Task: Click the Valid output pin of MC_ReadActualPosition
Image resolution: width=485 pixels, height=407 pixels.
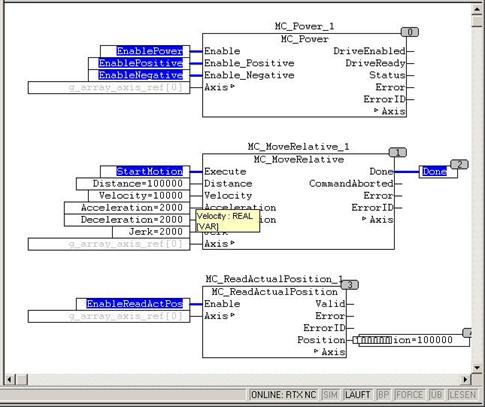Action: [x=330, y=304]
